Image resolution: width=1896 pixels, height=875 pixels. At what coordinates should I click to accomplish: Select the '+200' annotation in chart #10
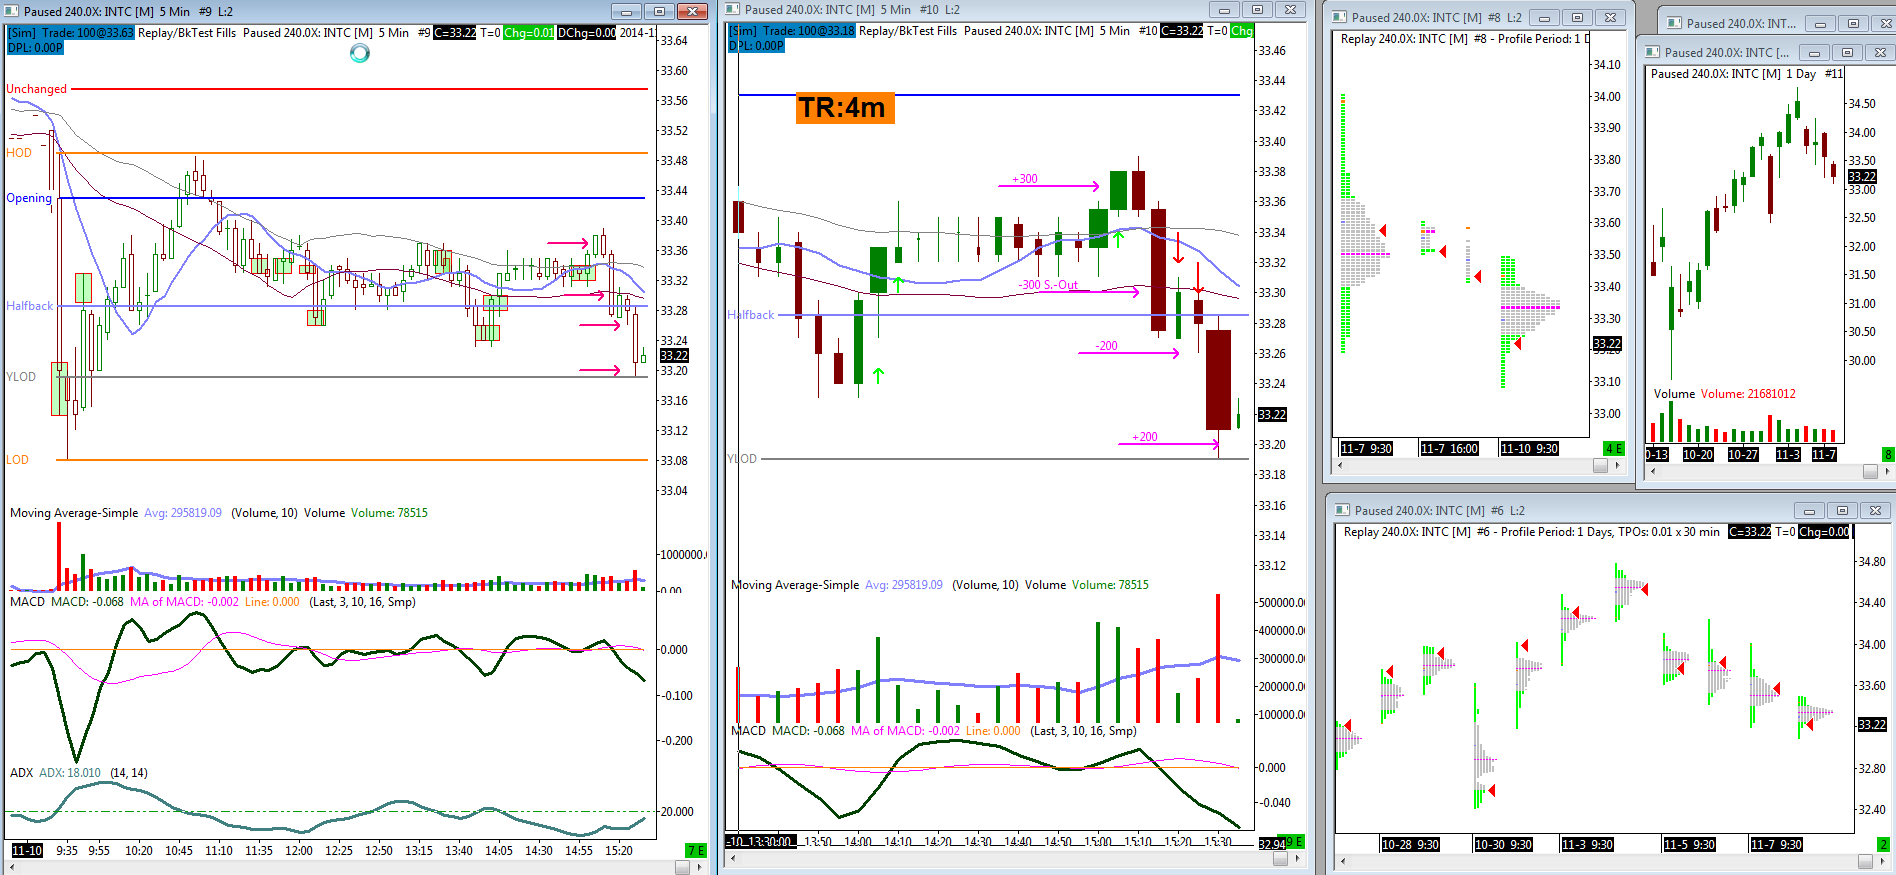(x=1145, y=437)
